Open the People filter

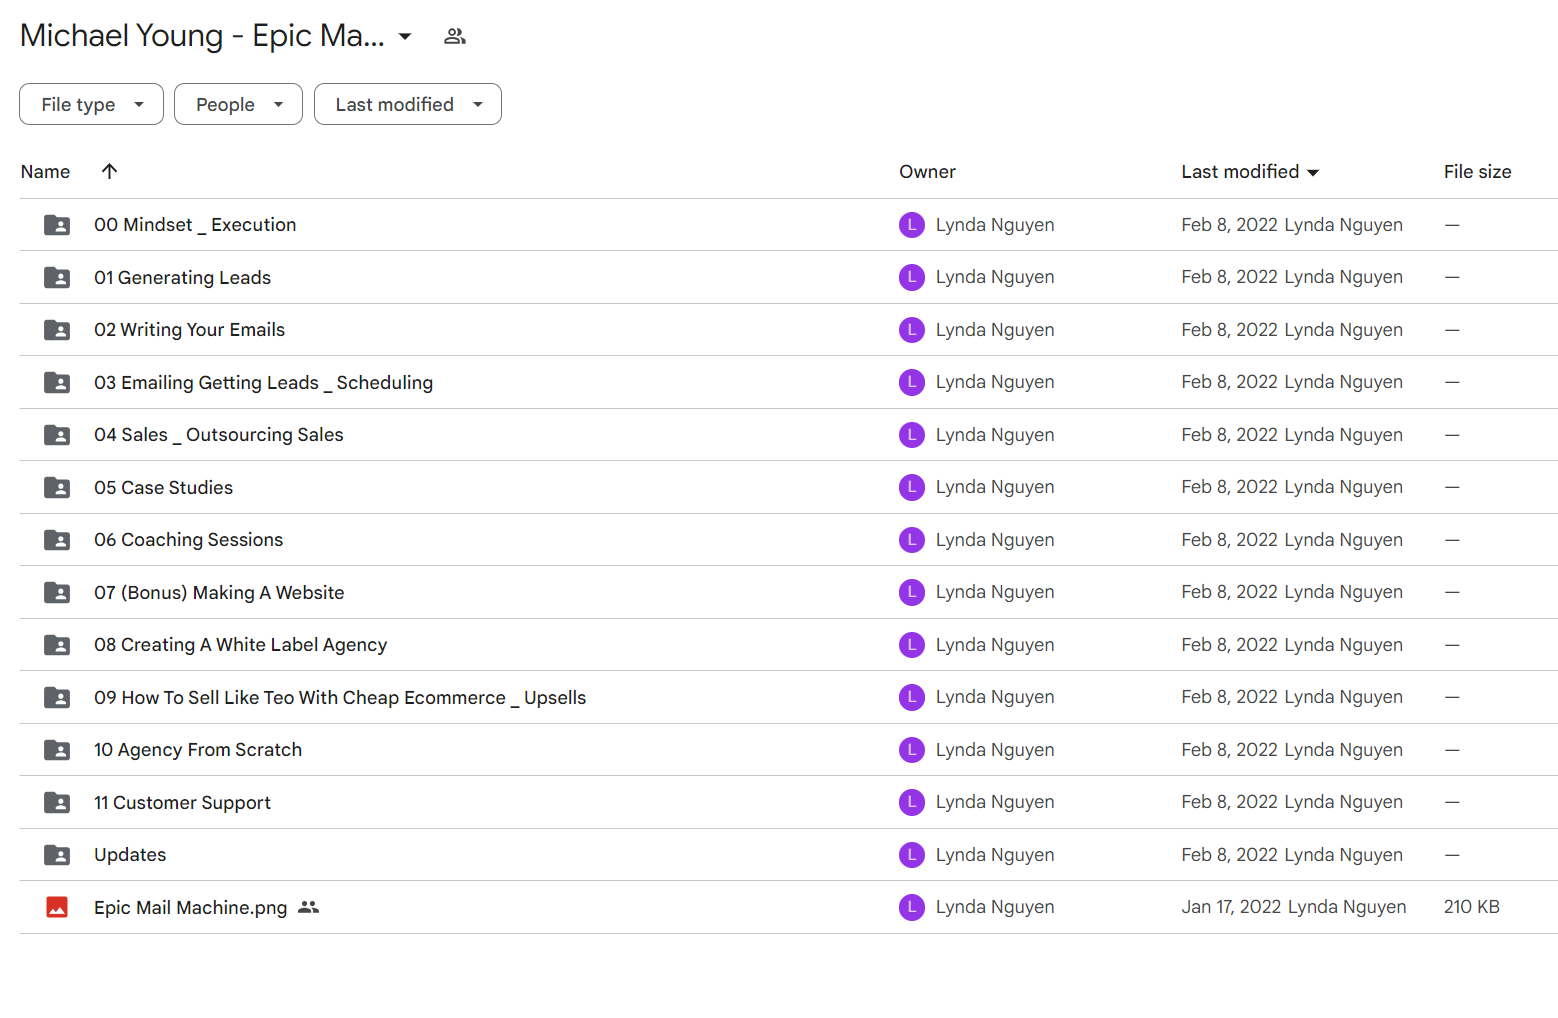coord(238,104)
